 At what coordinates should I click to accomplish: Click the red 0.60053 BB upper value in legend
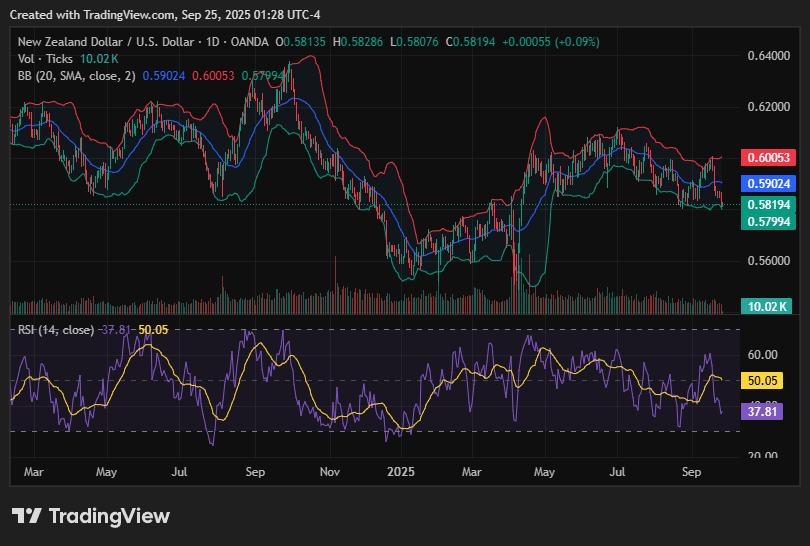tap(213, 76)
